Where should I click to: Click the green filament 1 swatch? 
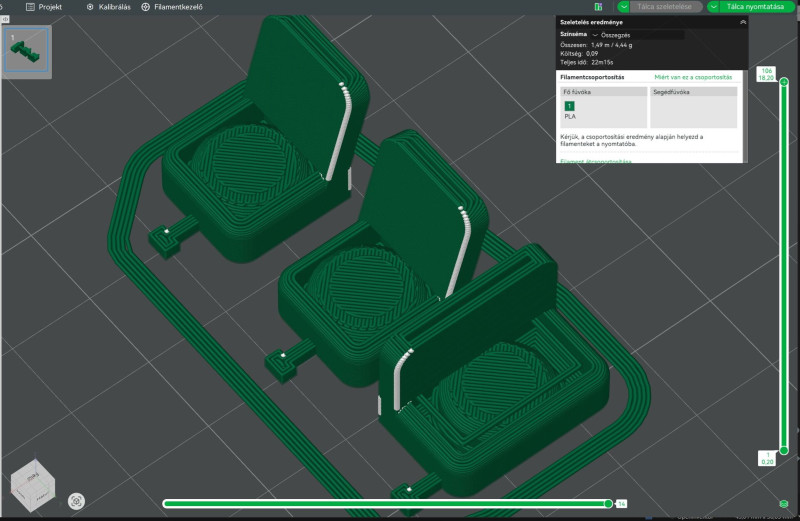[569, 106]
